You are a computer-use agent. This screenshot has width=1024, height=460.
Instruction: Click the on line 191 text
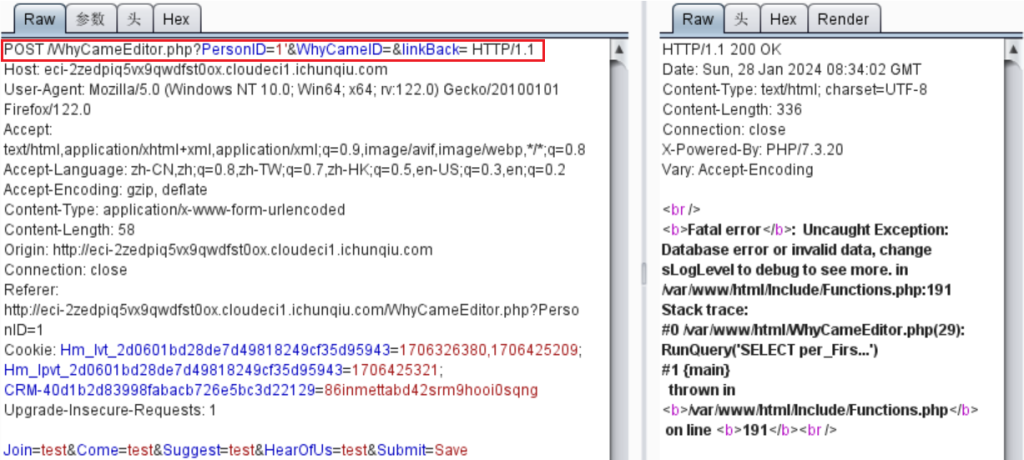pos(751,431)
